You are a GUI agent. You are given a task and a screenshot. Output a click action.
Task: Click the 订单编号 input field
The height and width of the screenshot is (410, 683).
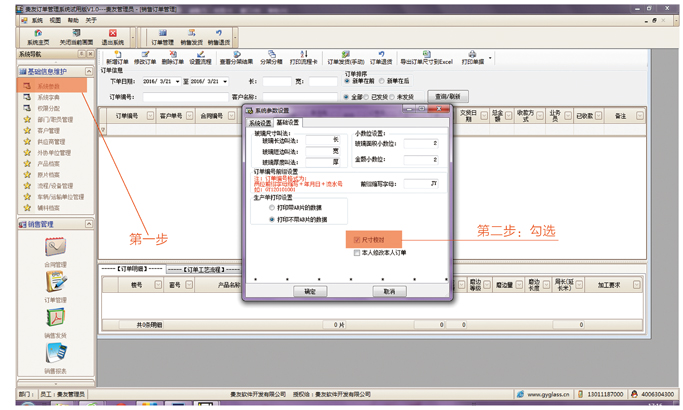click(x=185, y=97)
